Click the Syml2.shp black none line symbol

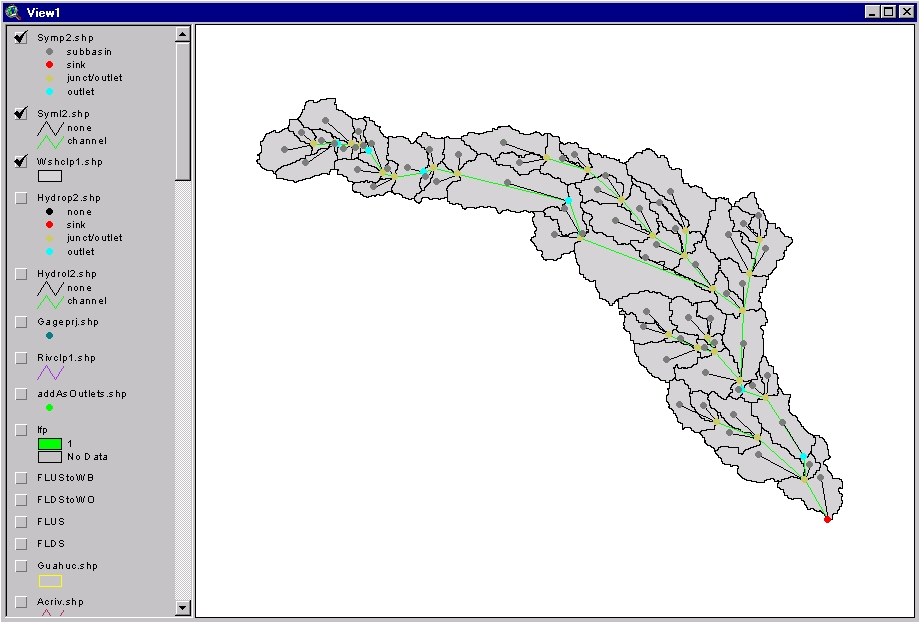pos(50,128)
